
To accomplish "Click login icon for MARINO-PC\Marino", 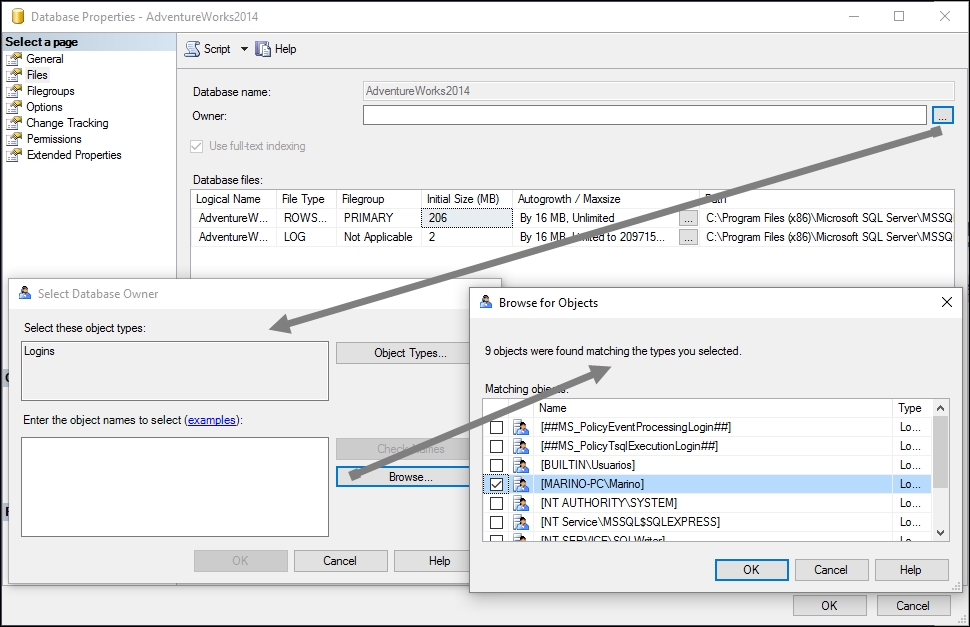I will [x=521, y=484].
